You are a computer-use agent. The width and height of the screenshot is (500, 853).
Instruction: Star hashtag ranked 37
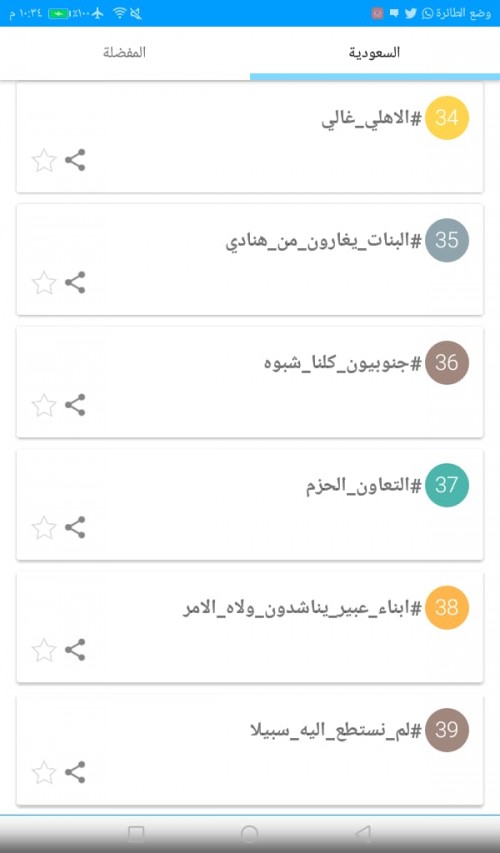click(x=44, y=527)
